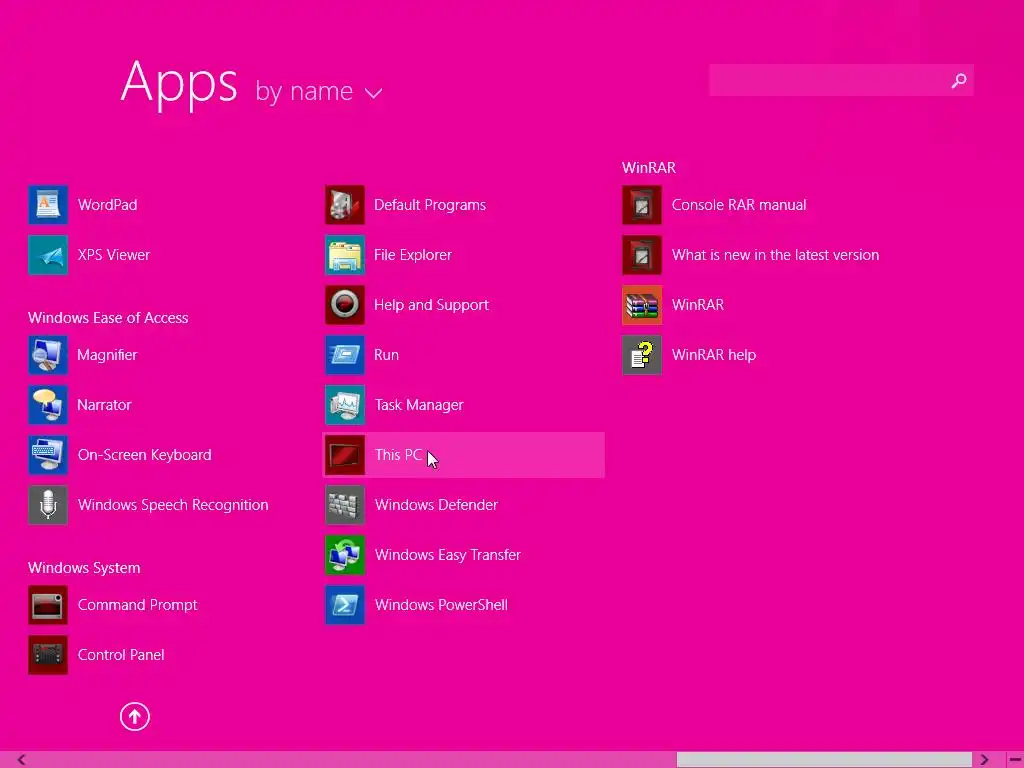Open Default Programs icon

(345, 205)
